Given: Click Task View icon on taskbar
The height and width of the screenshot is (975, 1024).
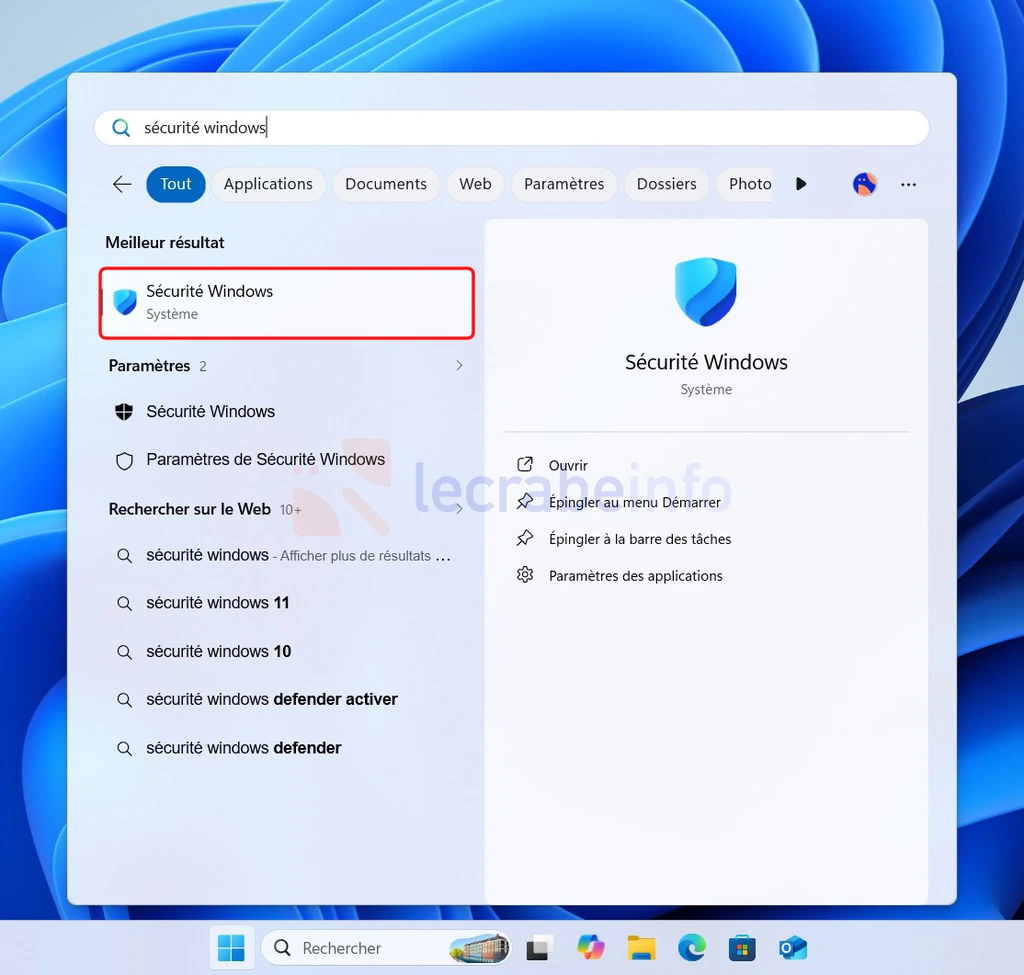Looking at the screenshot, I should coord(541,947).
